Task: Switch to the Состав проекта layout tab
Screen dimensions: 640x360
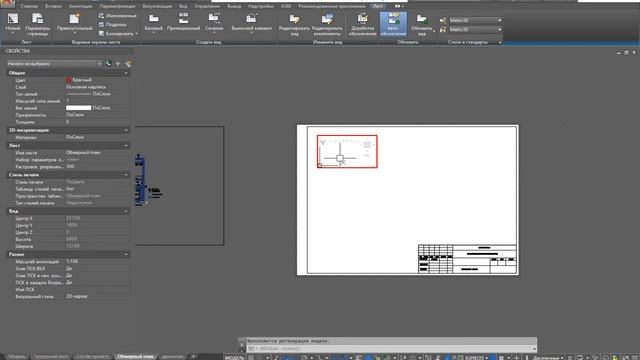Action: [93, 356]
